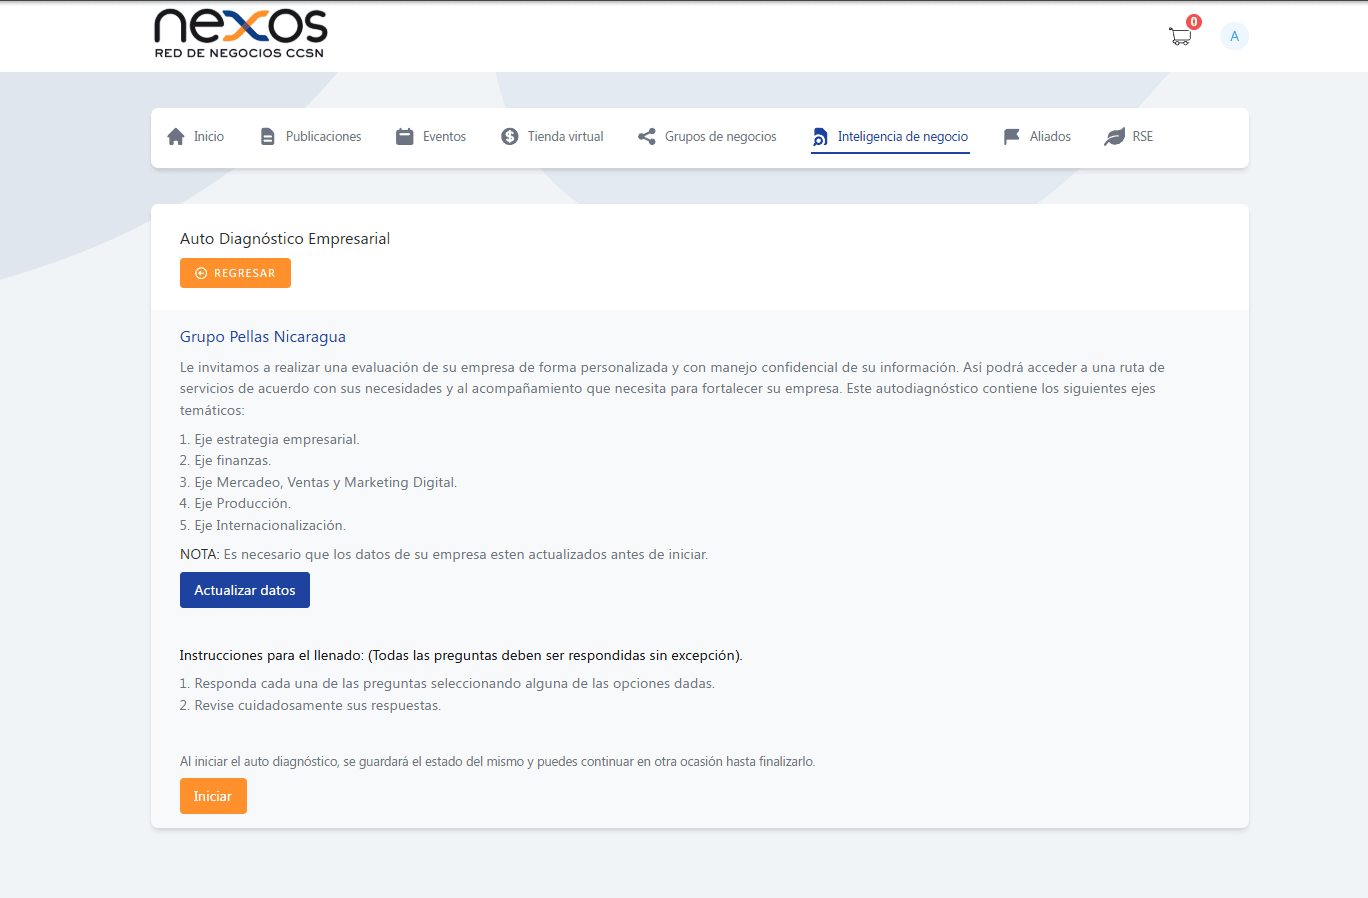Go to the RSE tab
1368x898 pixels.
tap(1129, 136)
